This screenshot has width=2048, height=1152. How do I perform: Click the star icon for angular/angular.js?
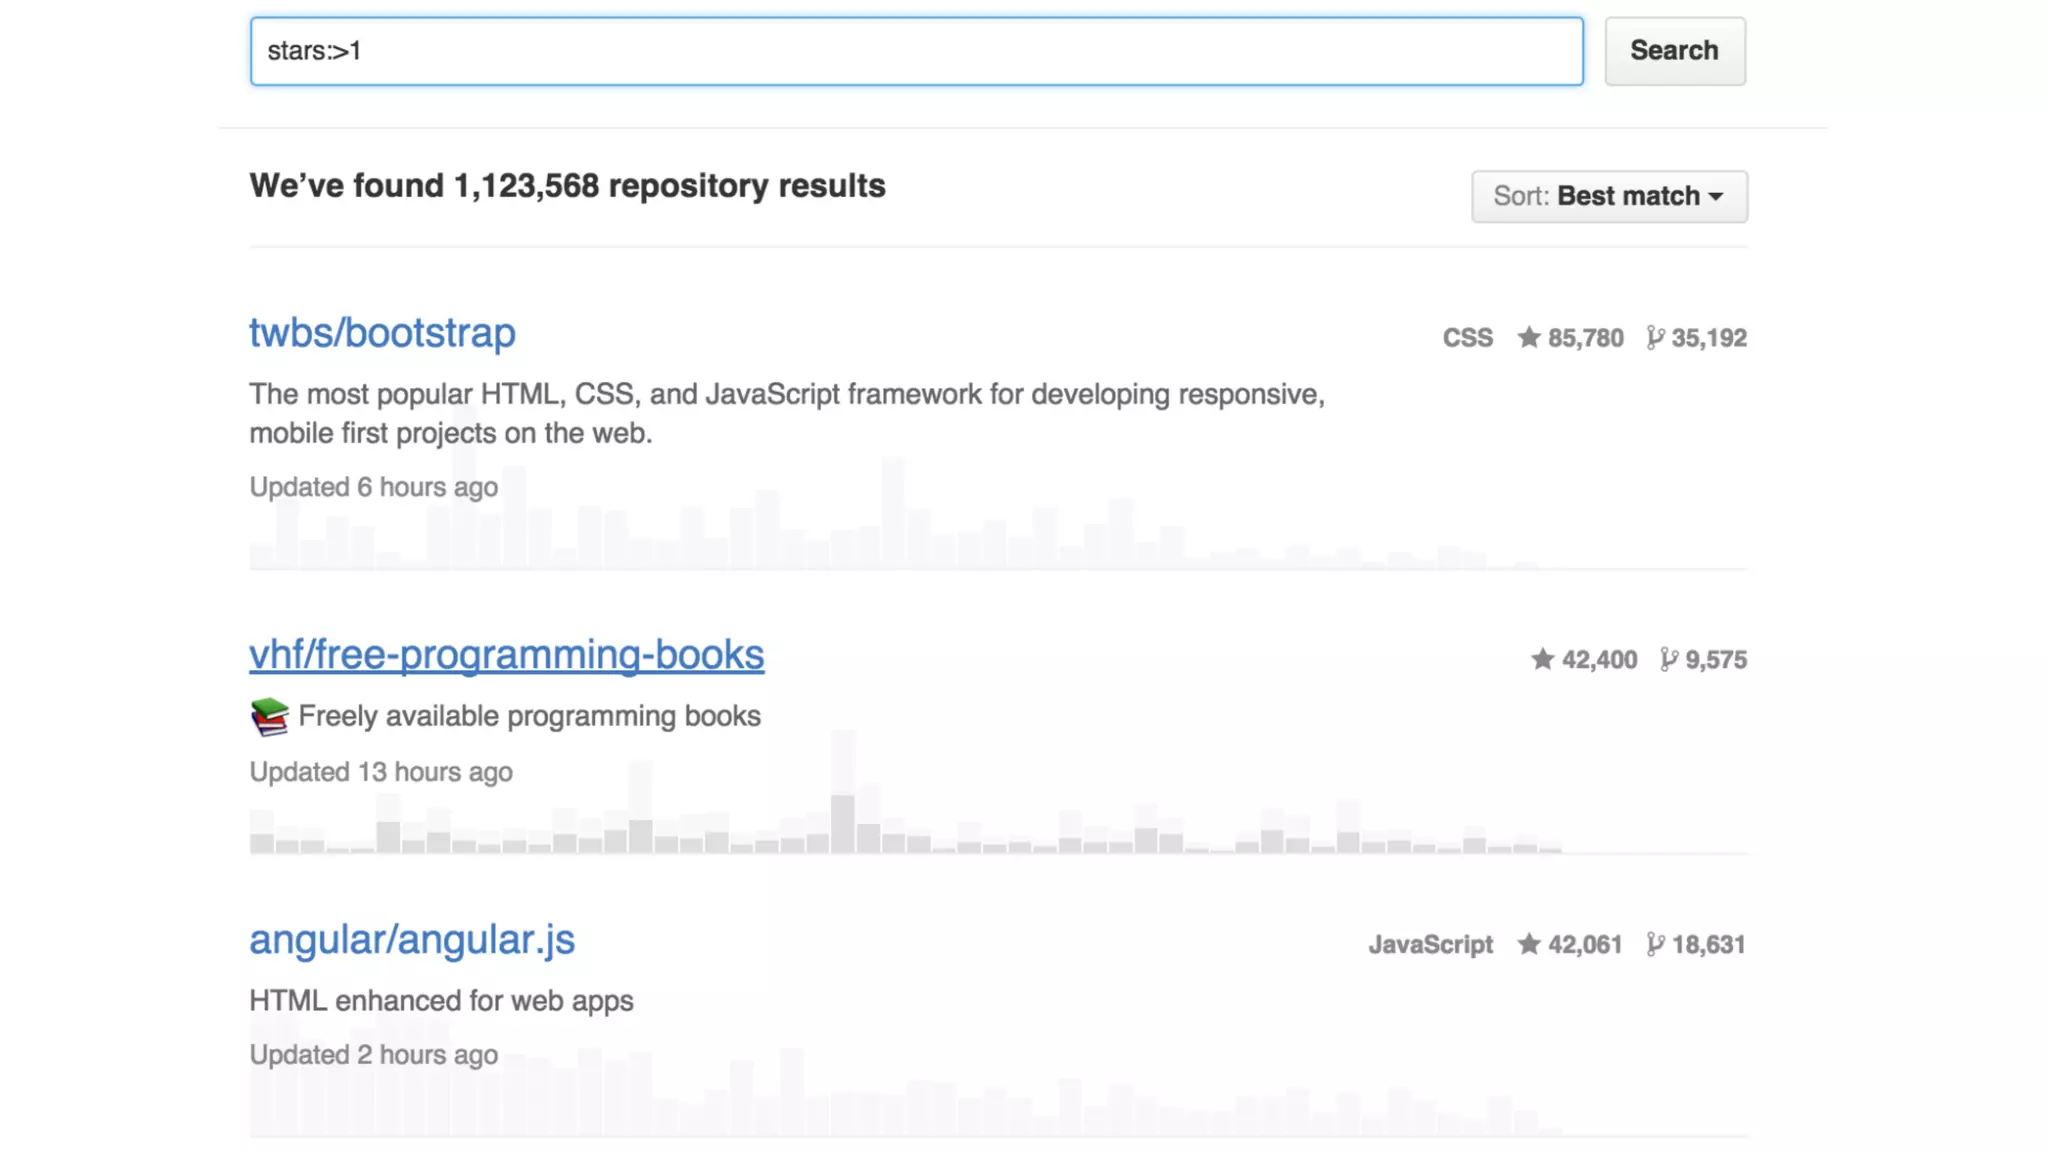click(1528, 945)
